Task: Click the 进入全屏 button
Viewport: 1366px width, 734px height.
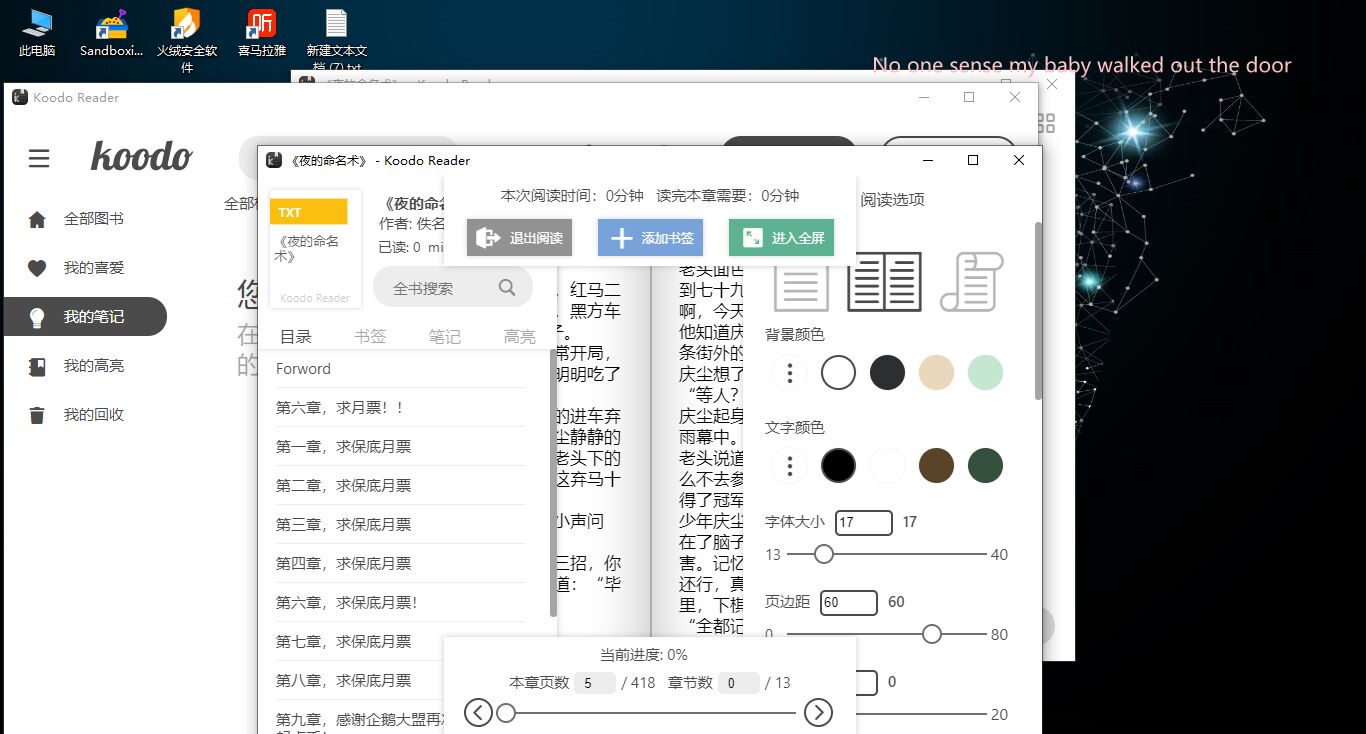Action: coord(781,237)
